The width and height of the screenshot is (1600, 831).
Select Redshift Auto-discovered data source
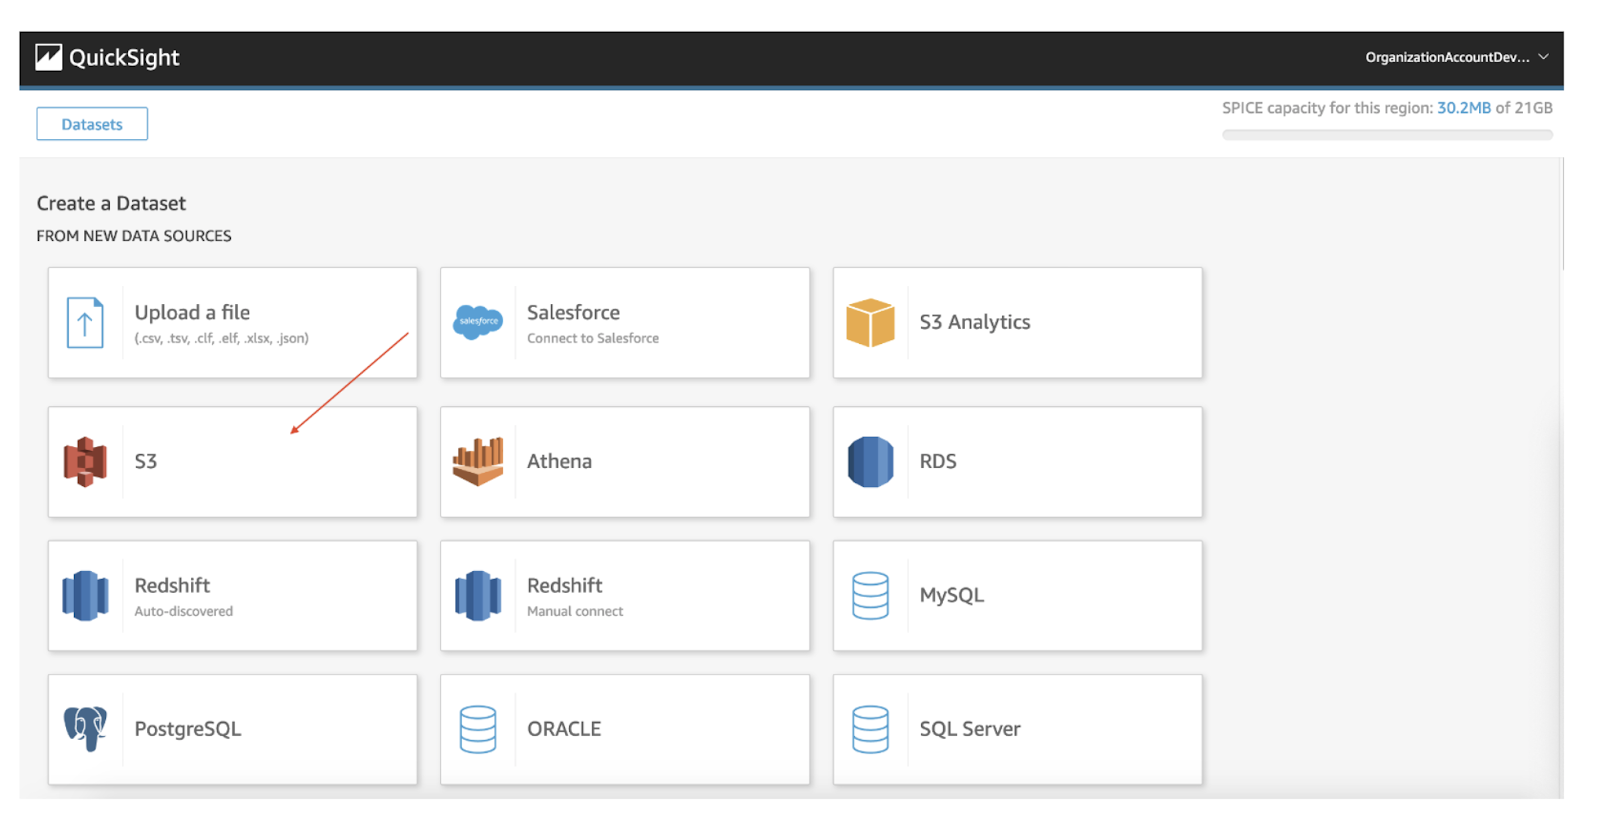coord(233,596)
